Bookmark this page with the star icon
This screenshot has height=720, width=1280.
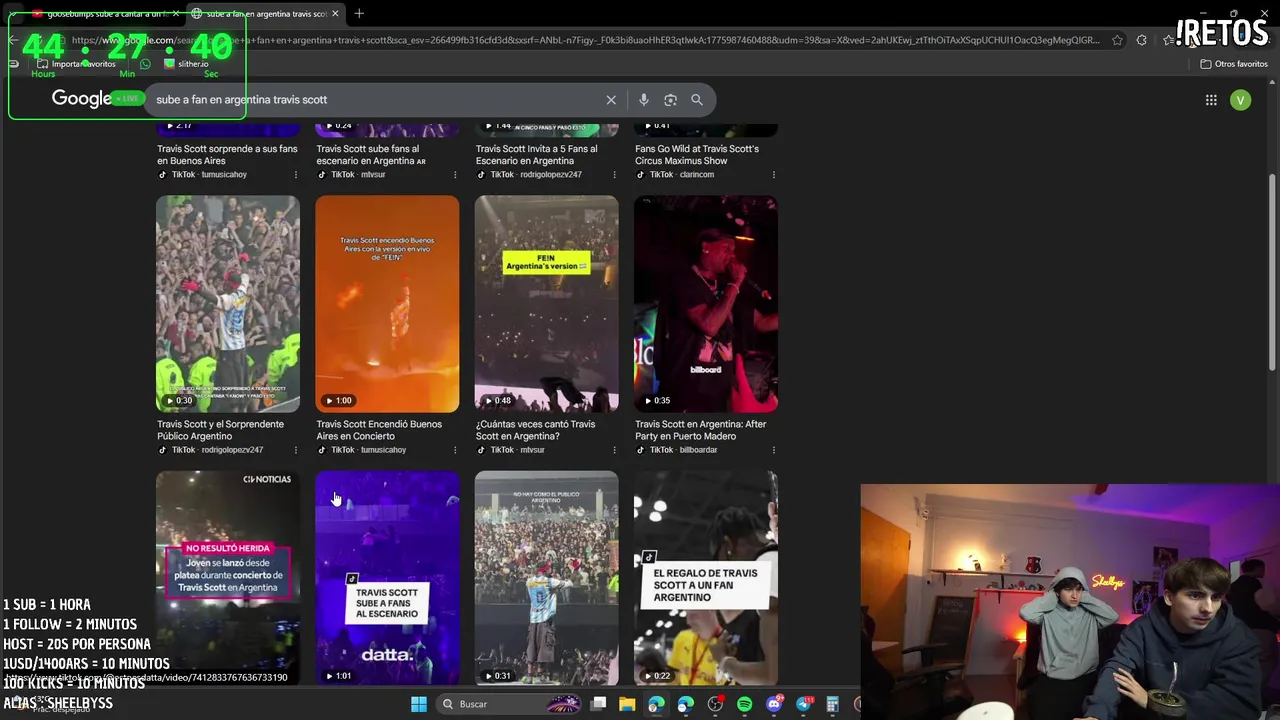(1116, 40)
